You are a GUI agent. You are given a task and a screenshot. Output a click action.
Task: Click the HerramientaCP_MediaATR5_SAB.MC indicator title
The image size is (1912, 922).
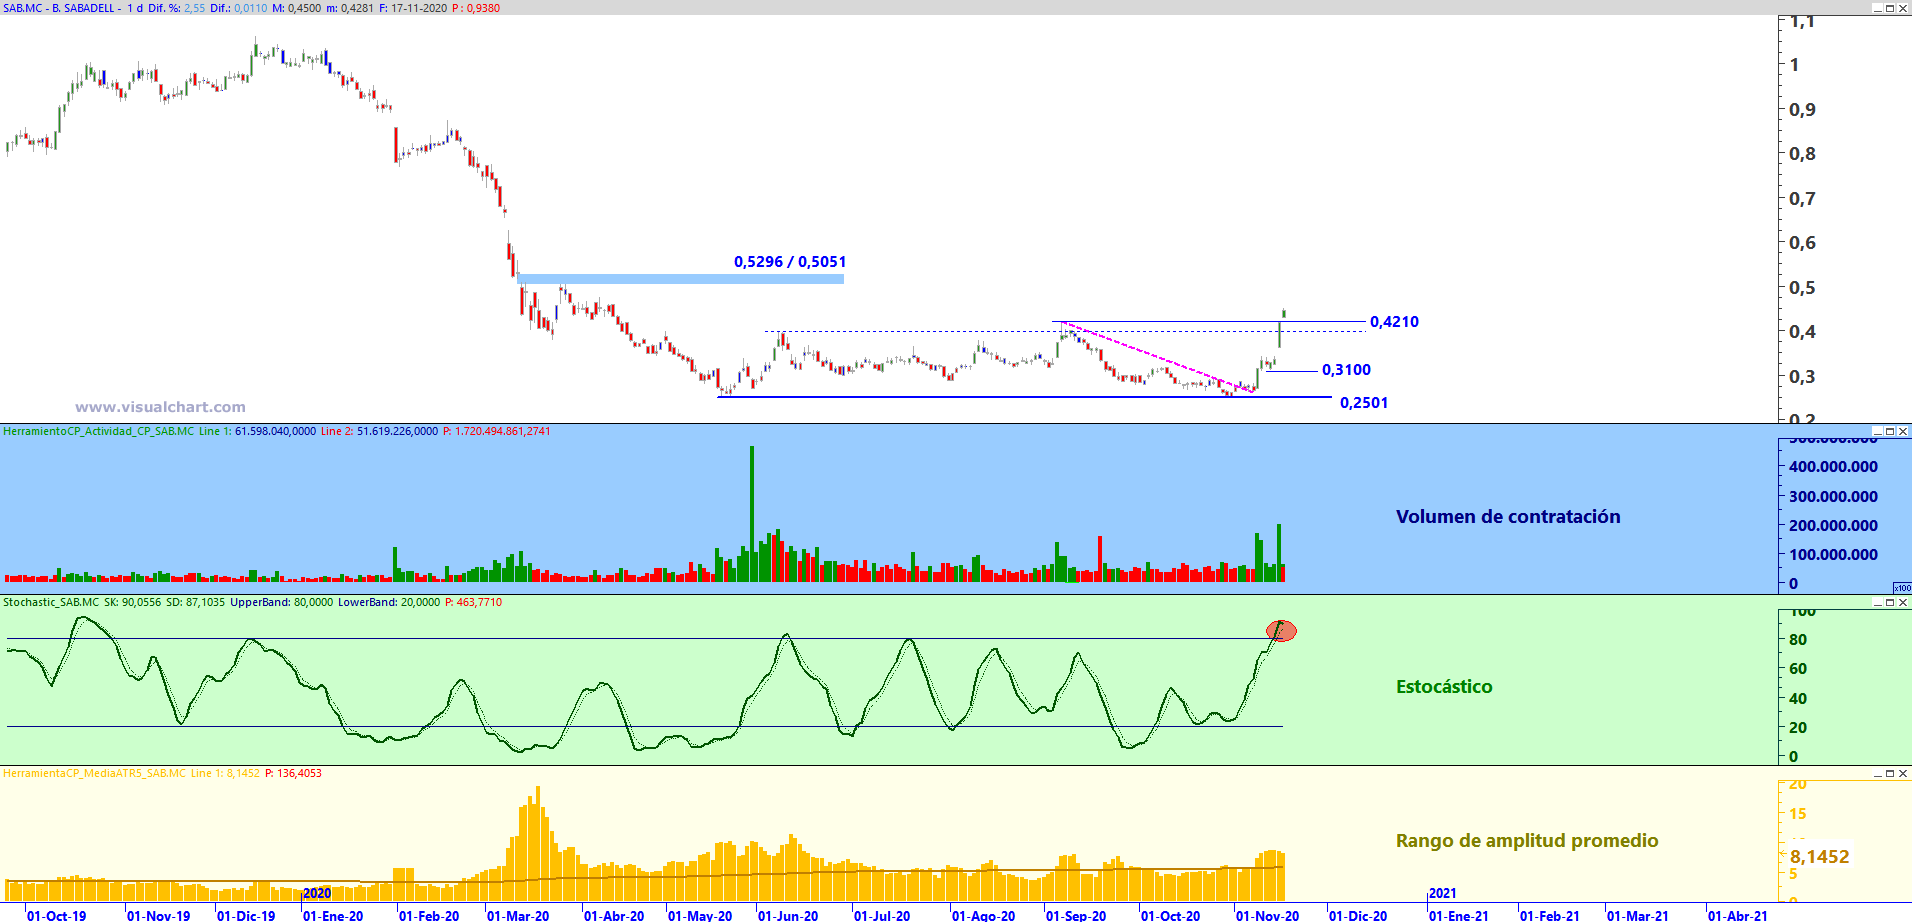tap(95, 773)
